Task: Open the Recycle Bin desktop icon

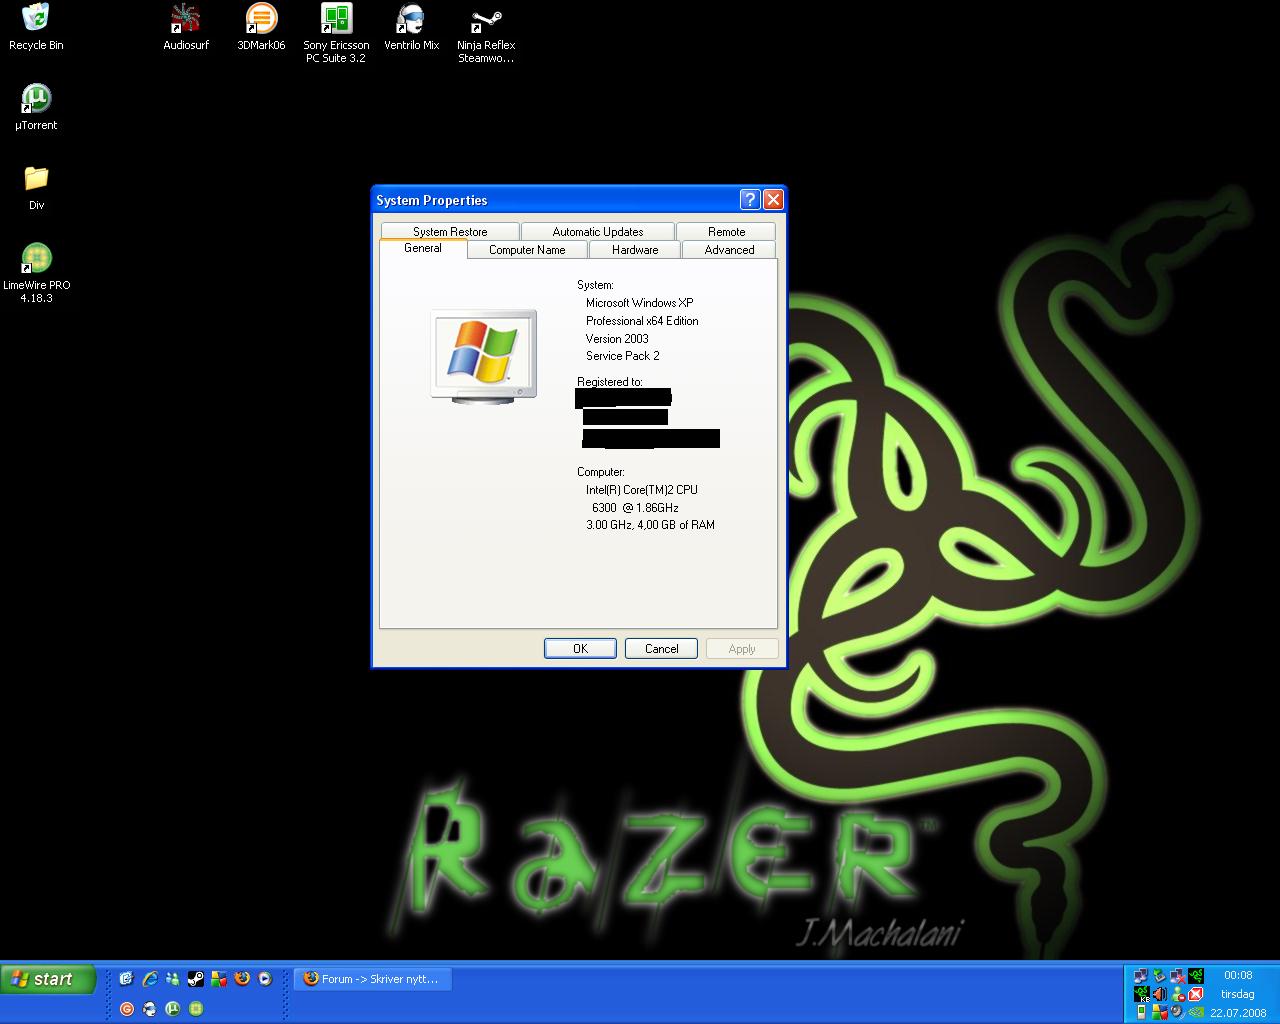Action: 36,27
